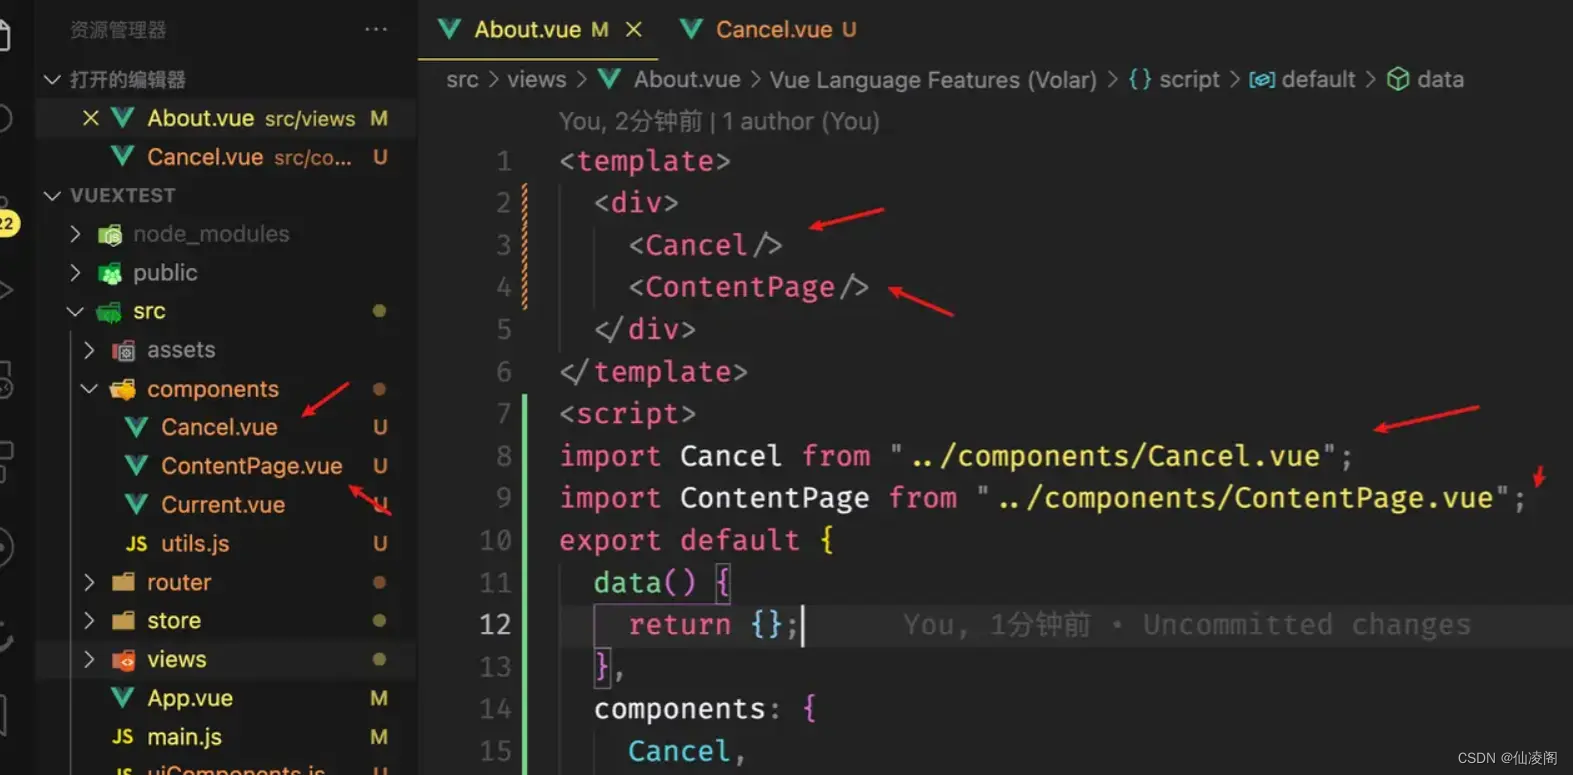Viewport: 1573px width, 775px height.
Task: Collapse the VUEXTEST project section
Action: tap(52, 195)
